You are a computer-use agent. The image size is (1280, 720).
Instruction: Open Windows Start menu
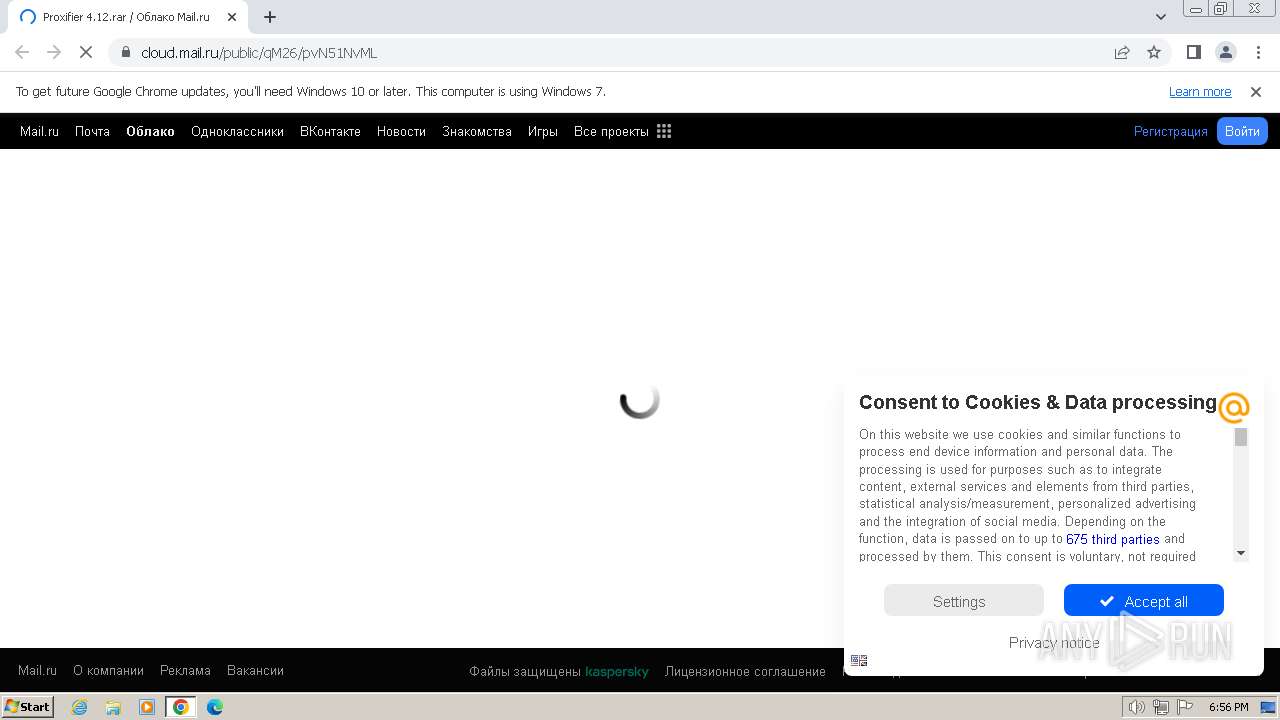(28, 706)
